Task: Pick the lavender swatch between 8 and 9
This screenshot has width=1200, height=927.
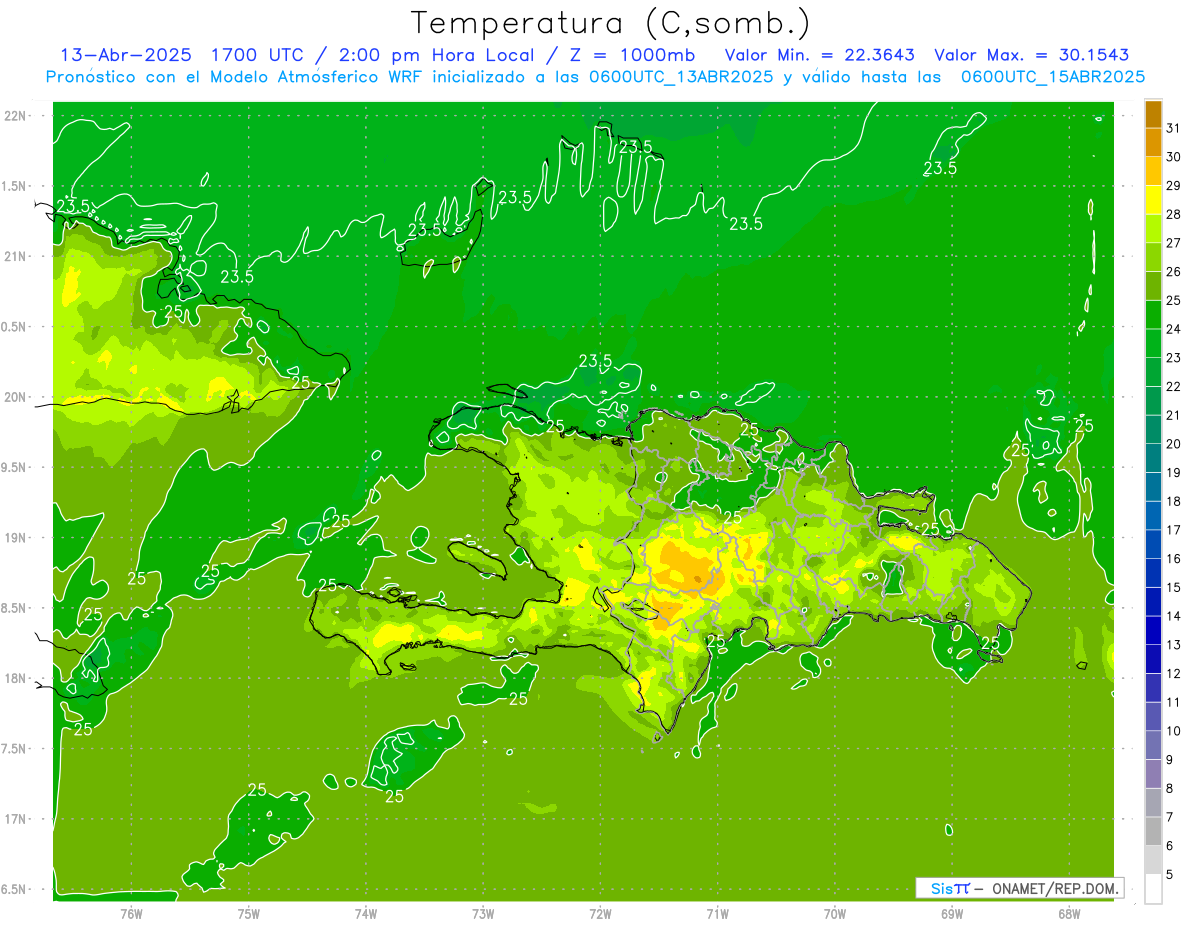Action: click(1153, 774)
